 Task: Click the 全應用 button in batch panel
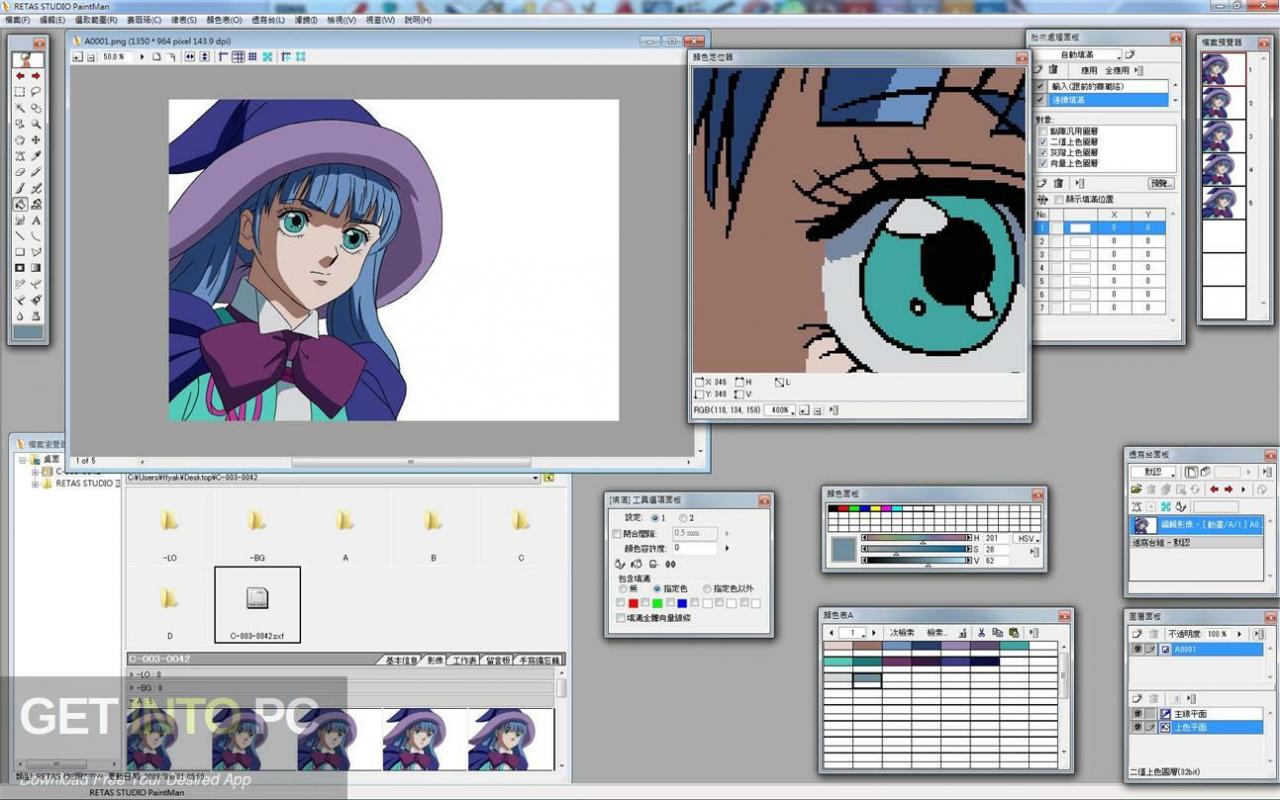point(1117,70)
